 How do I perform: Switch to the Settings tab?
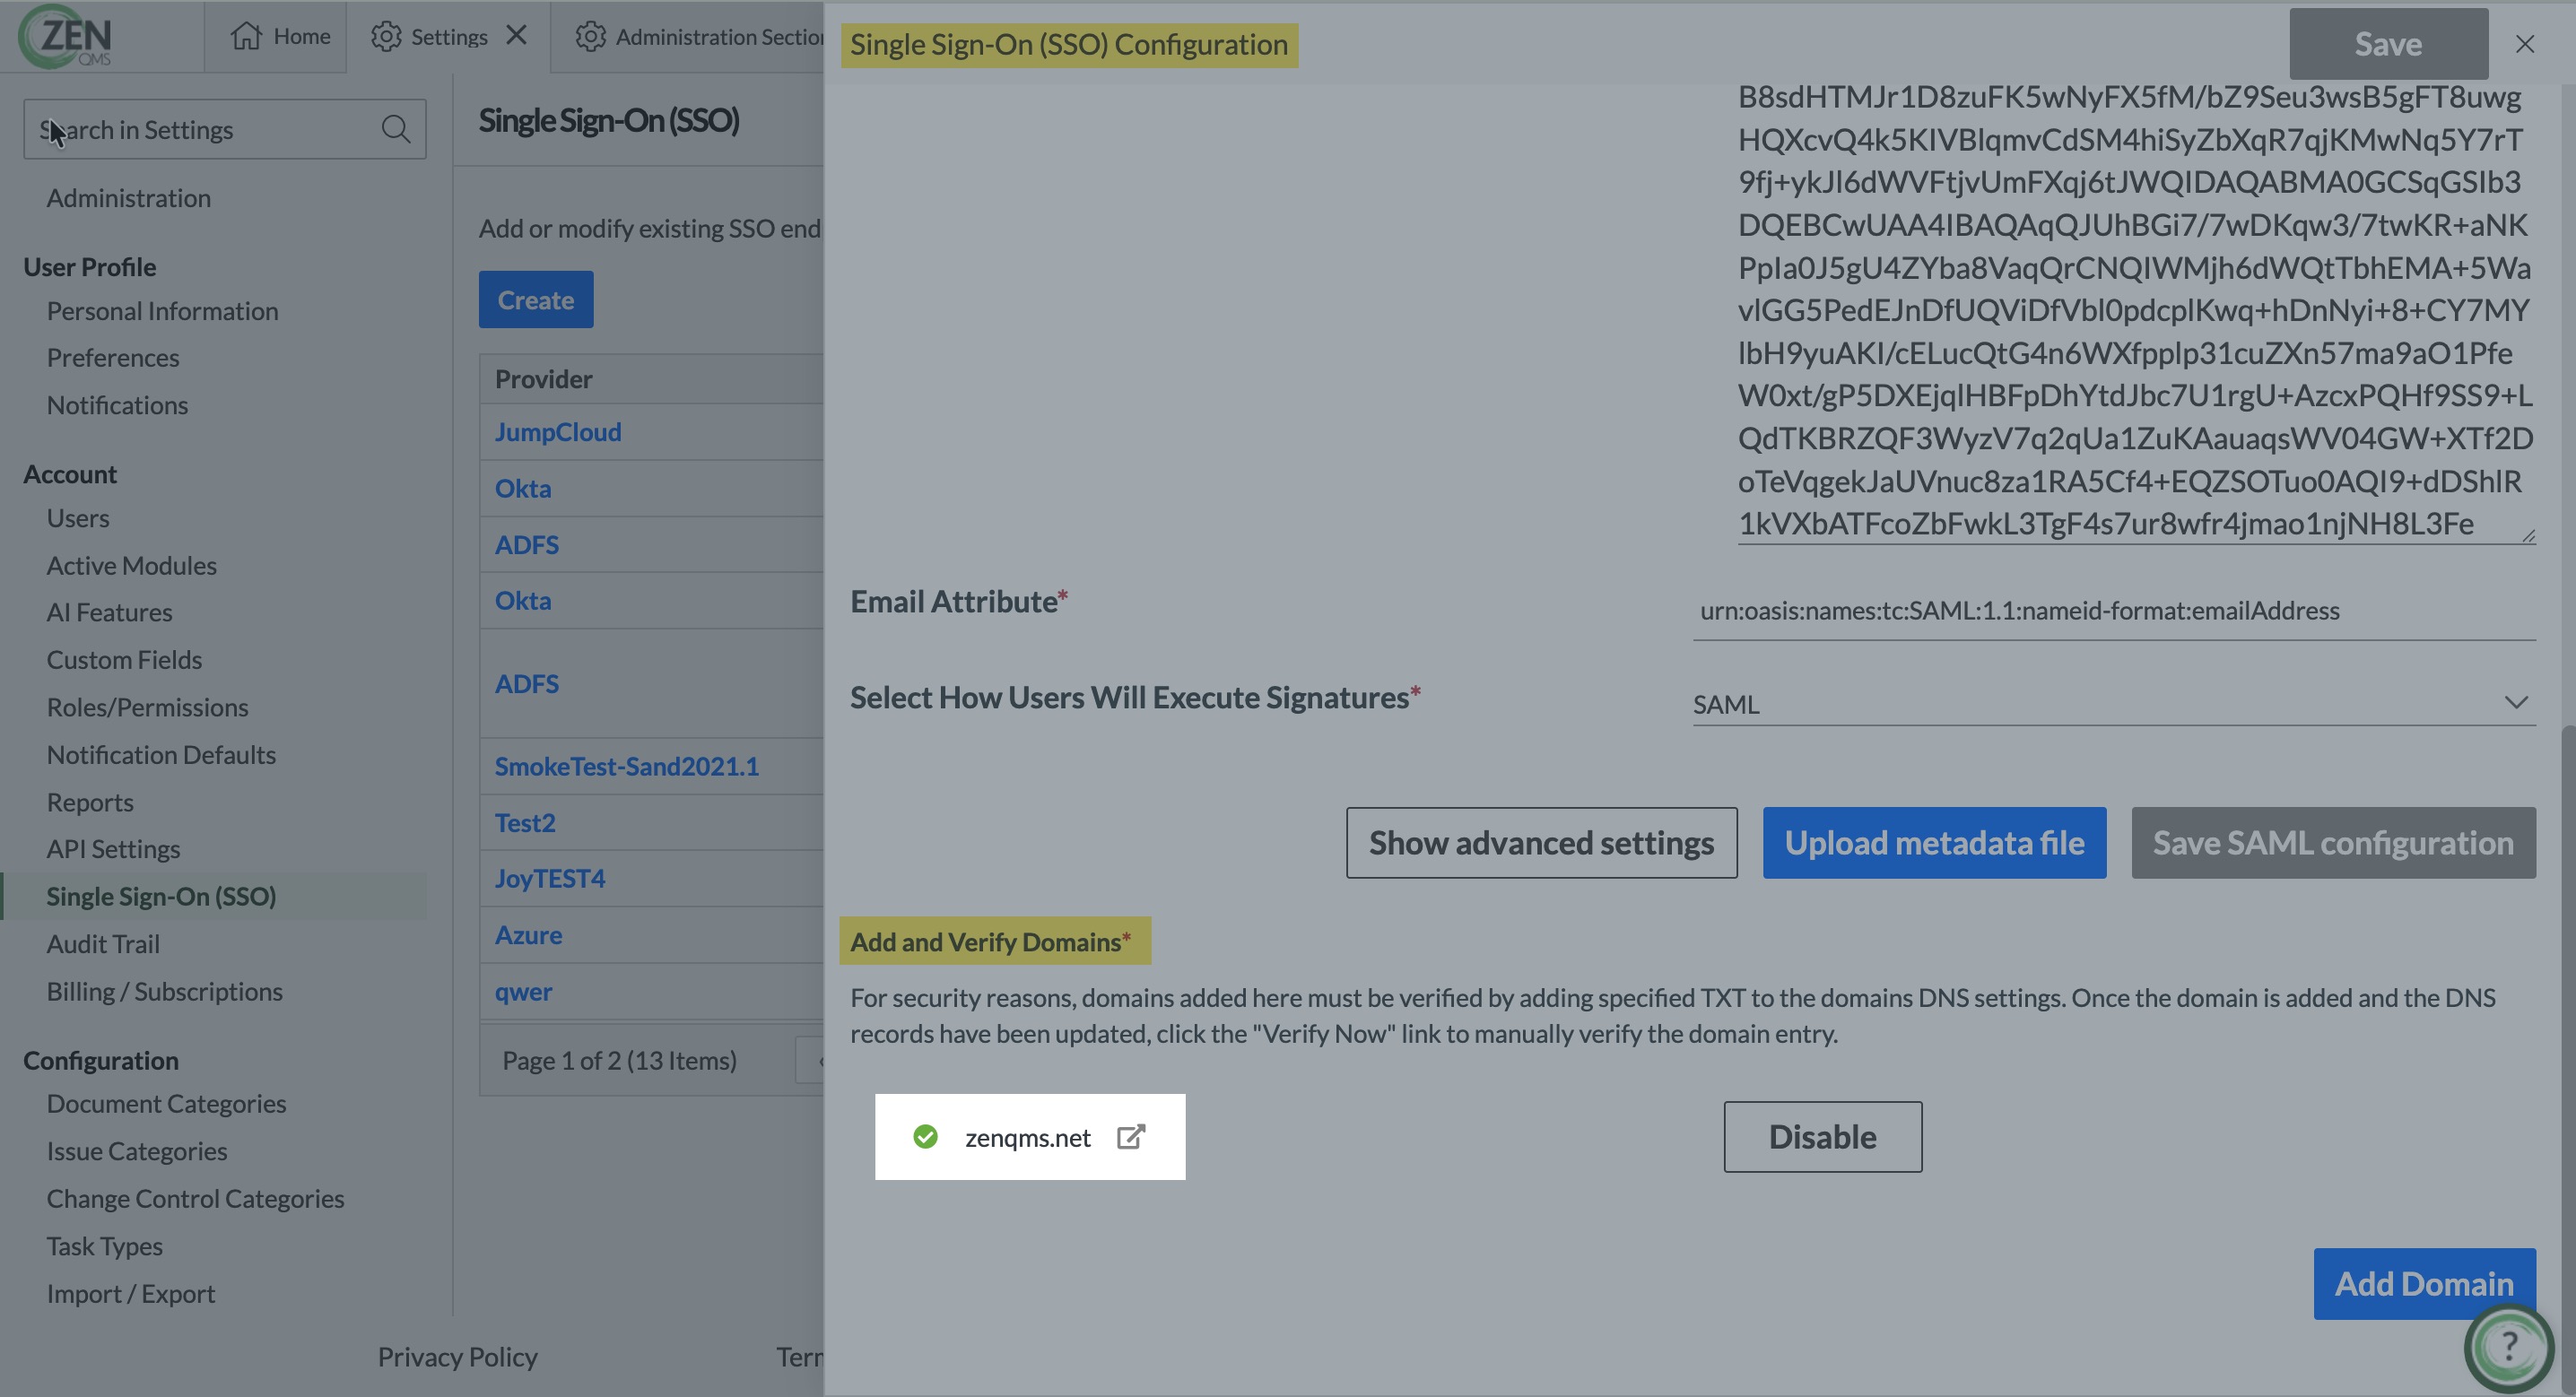pyautogui.click(x=448, y=36)
